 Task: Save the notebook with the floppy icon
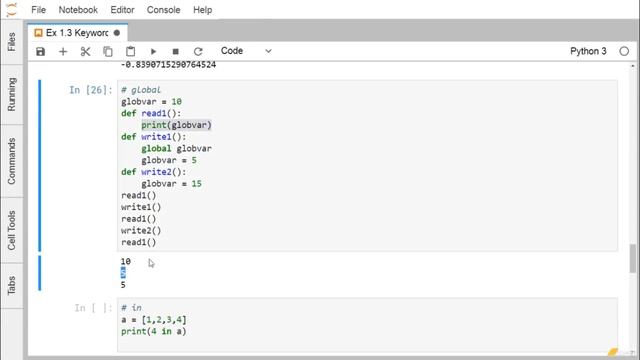40,51
